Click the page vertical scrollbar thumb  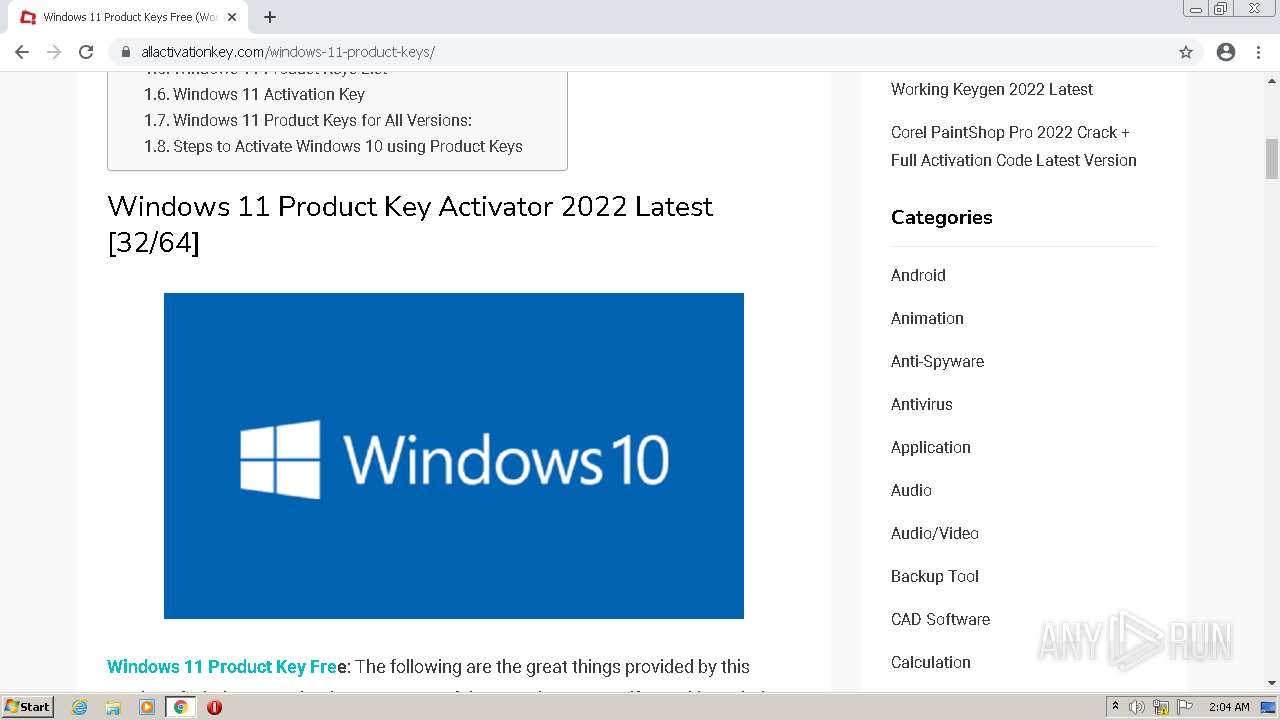[x=1272, y=159]
